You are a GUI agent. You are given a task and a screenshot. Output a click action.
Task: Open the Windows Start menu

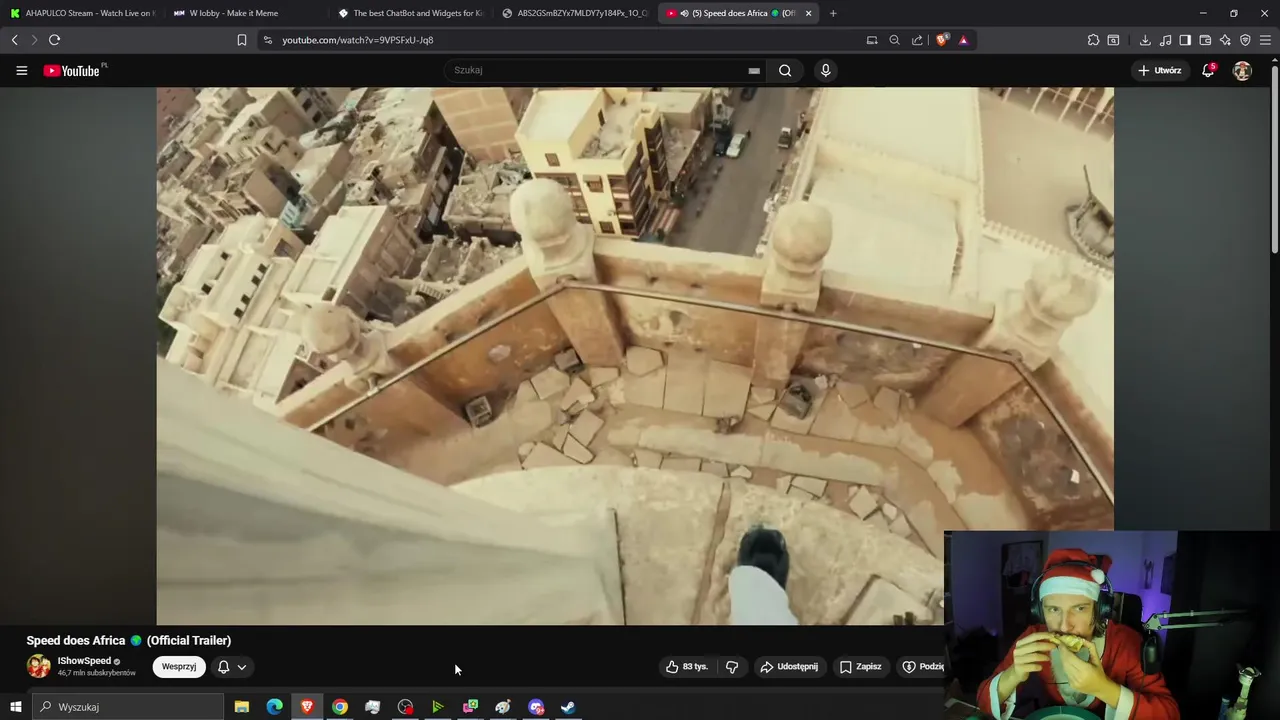[15, 707]
